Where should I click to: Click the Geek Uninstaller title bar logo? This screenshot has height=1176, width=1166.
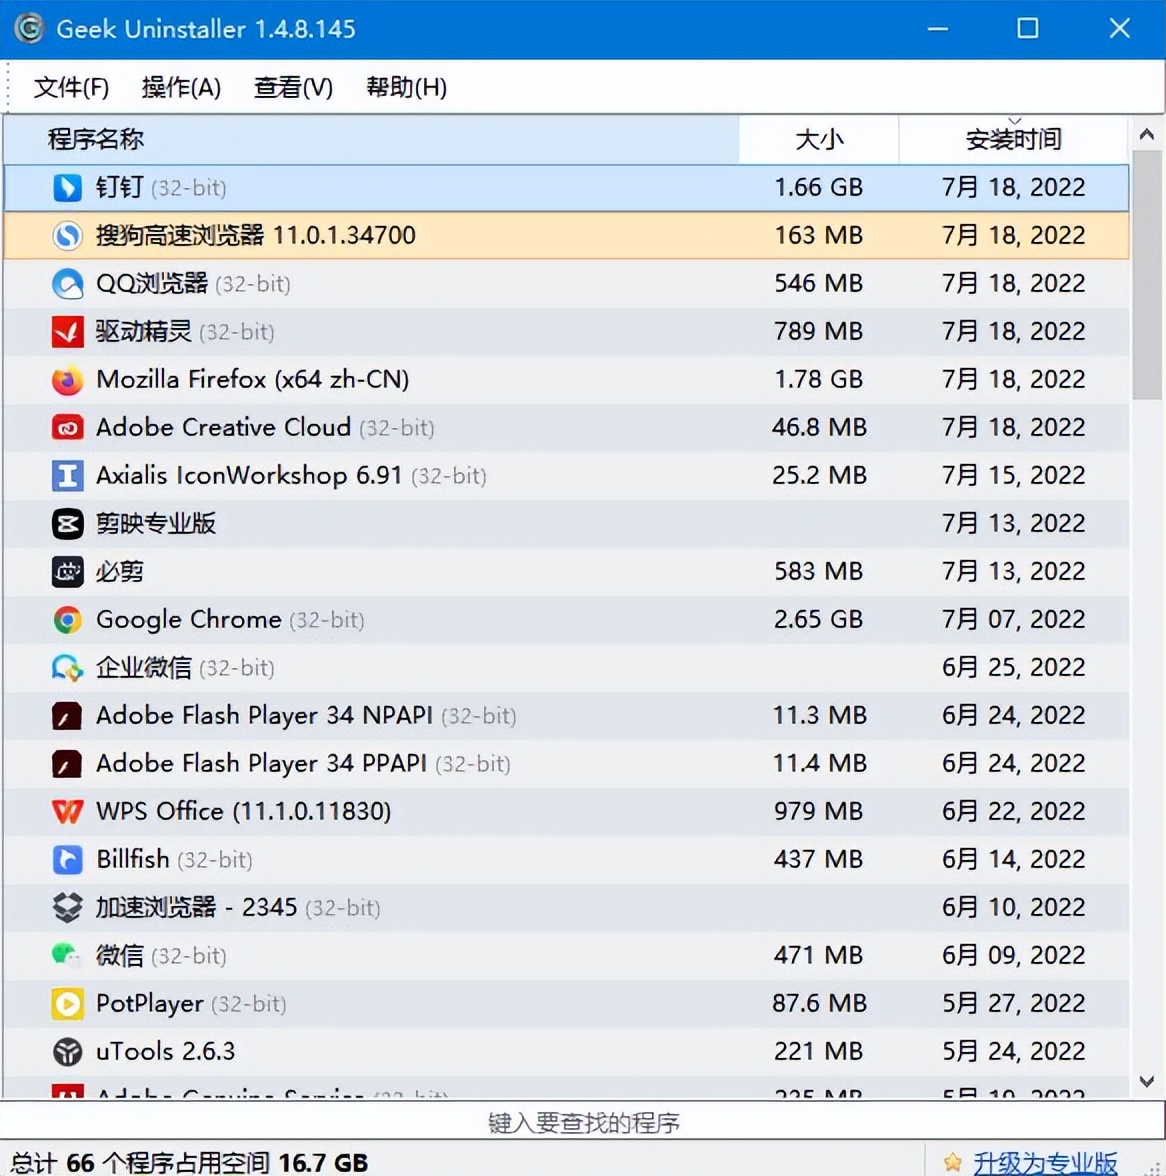[x=29, y=28]
